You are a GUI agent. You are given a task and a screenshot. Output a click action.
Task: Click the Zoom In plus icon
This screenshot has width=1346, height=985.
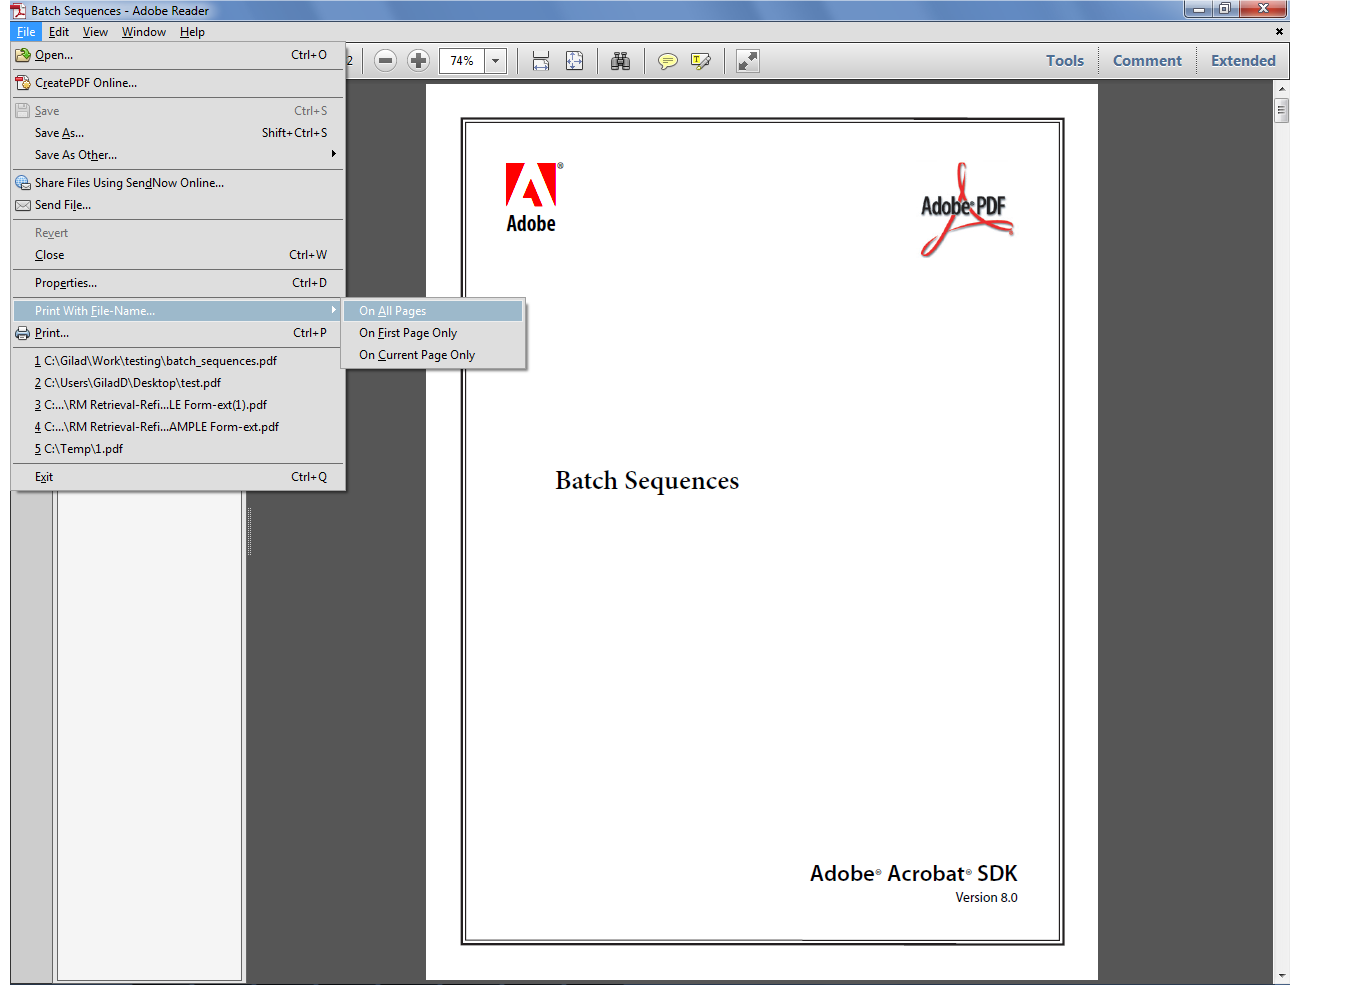click(418, 60)
